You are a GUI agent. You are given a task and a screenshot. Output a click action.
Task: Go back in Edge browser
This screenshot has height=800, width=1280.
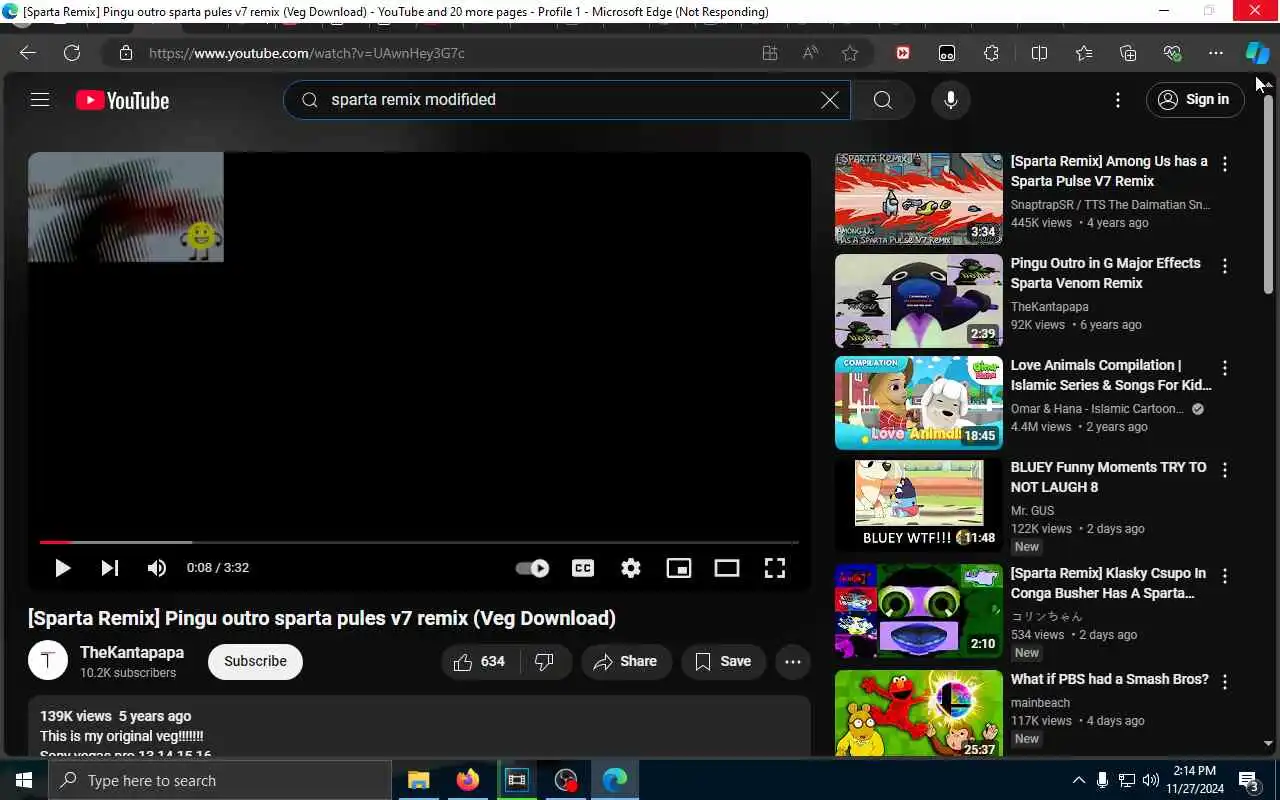(x=28, y=53)
